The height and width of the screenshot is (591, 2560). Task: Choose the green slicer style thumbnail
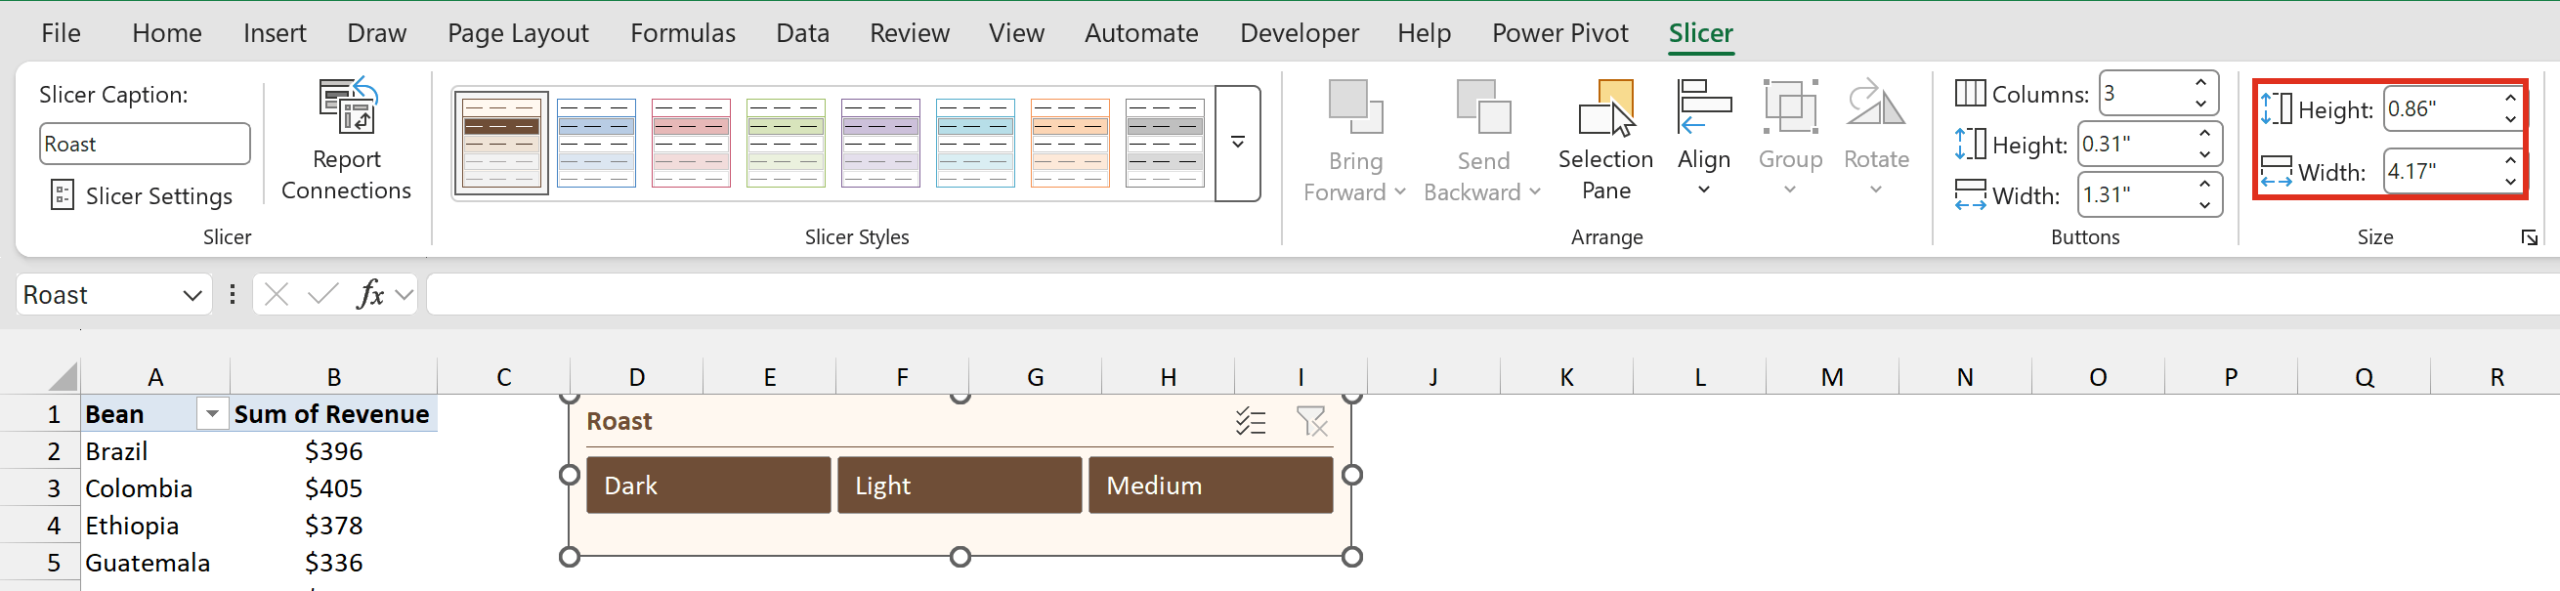[x=786, y=143]
